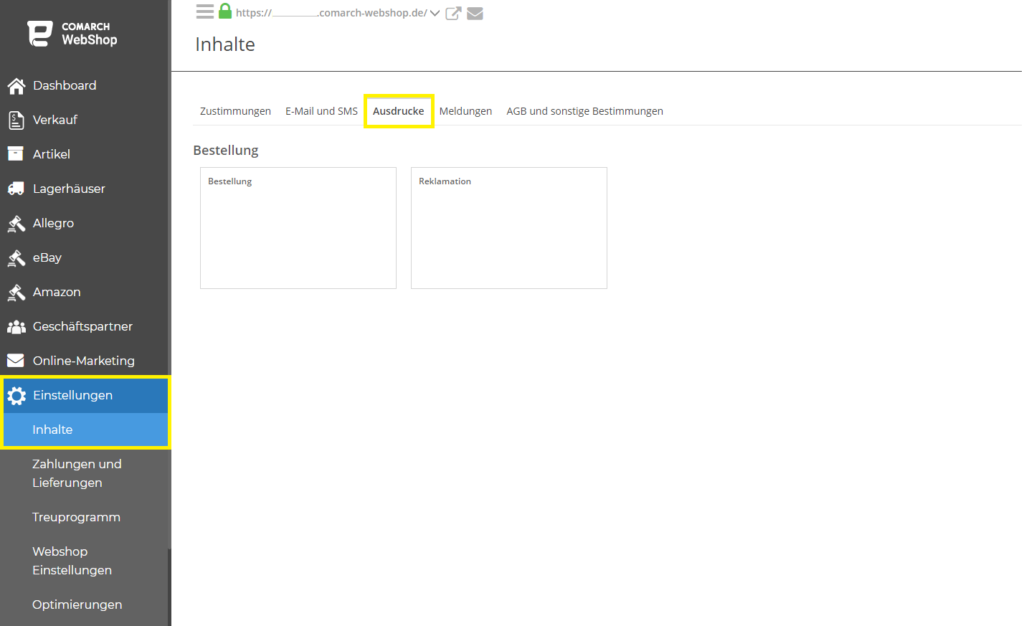Click the envelope mail icon in header

475,13
